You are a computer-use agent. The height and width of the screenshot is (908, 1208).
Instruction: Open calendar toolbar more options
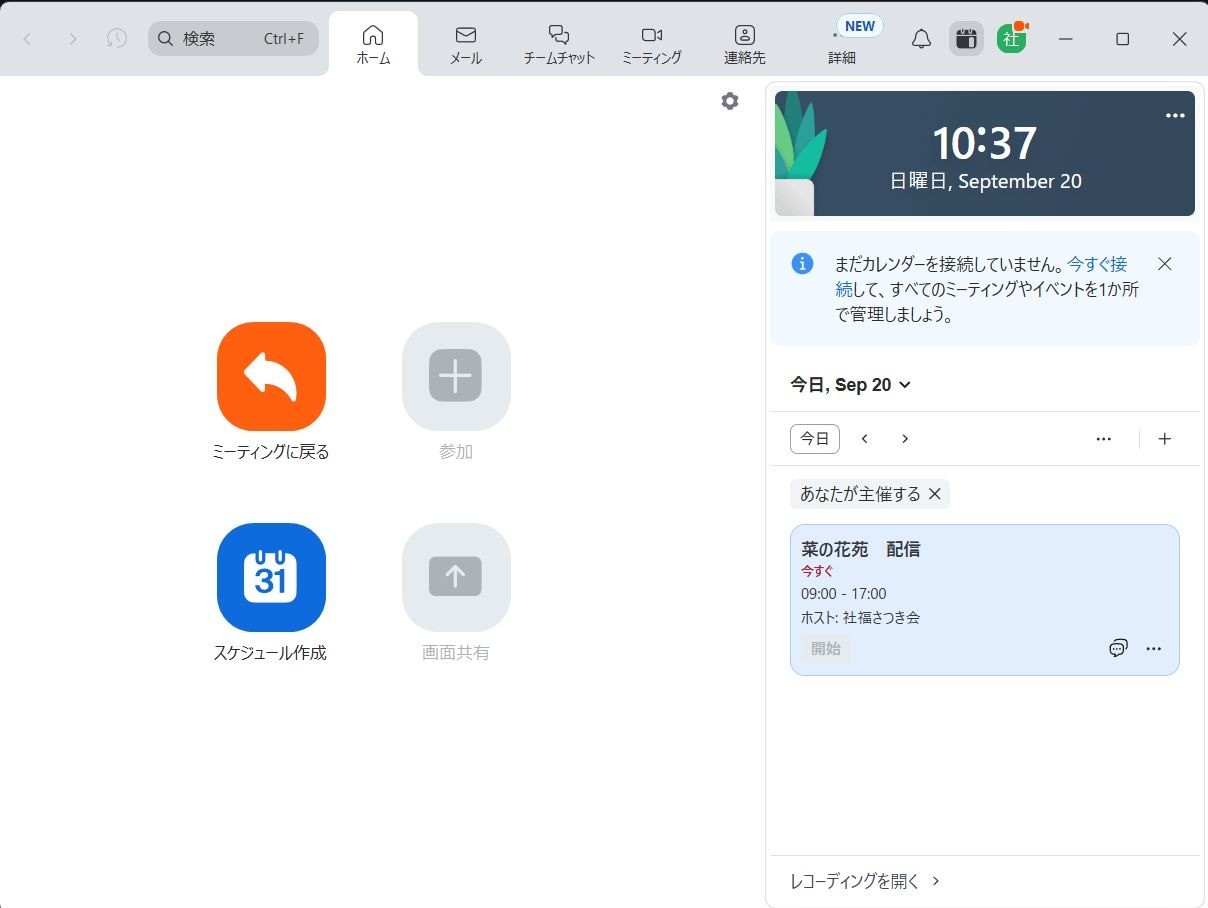point(1104,439)
